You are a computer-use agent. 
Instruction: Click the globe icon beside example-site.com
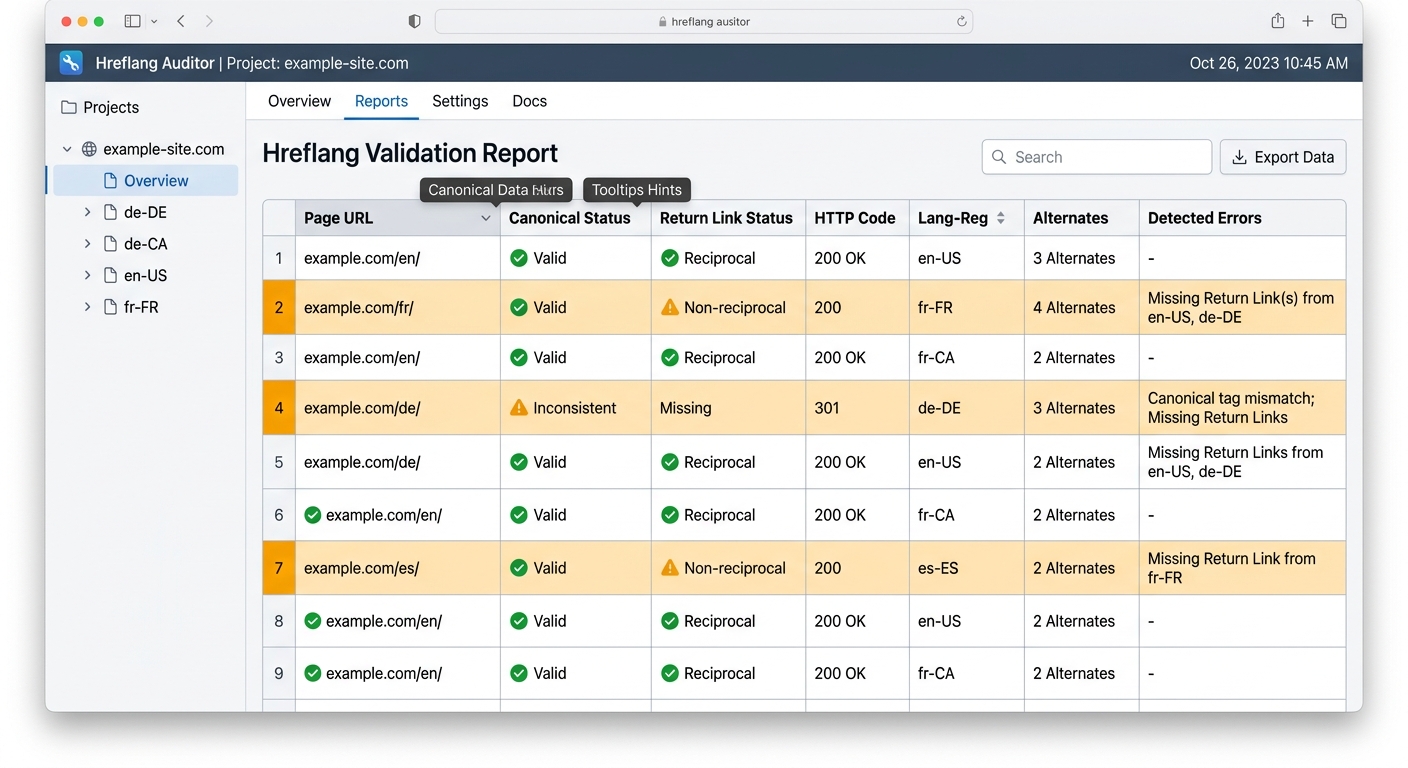coord(90,149)
